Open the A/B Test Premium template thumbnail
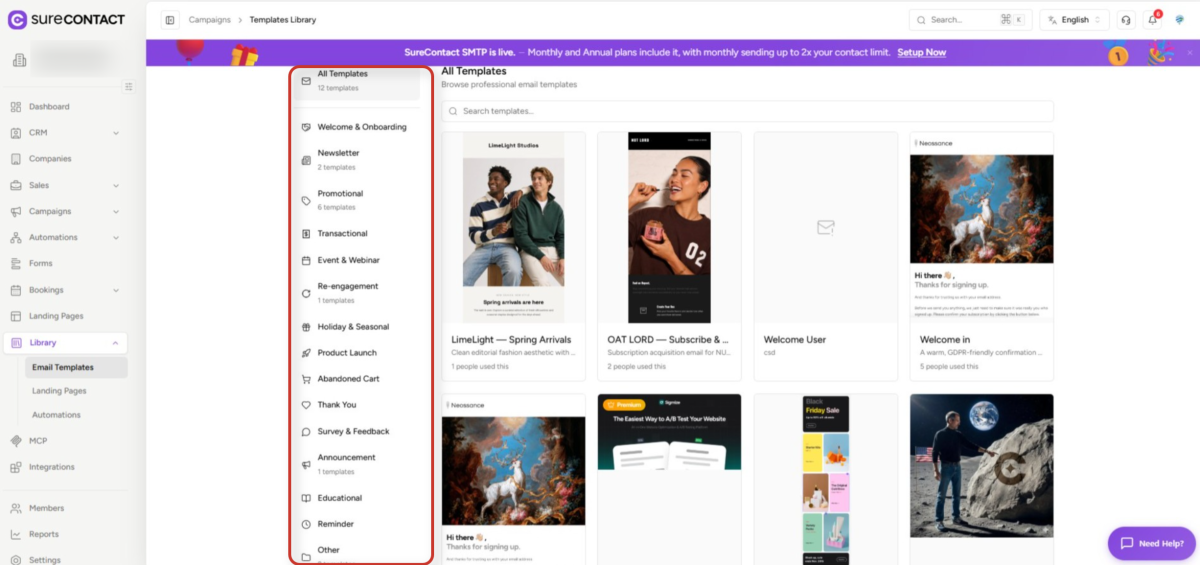This screenshot has height=565, width=1200. tap(669, 432)
